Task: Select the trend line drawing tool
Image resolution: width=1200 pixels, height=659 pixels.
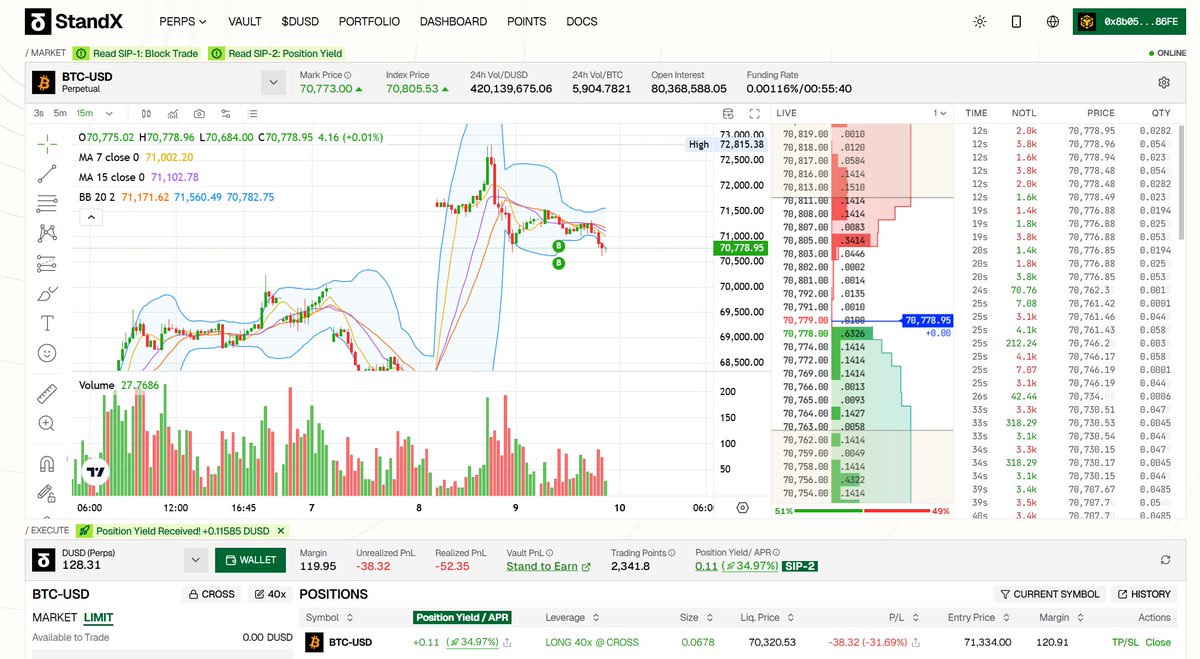Action: click(x=47, y=173)
